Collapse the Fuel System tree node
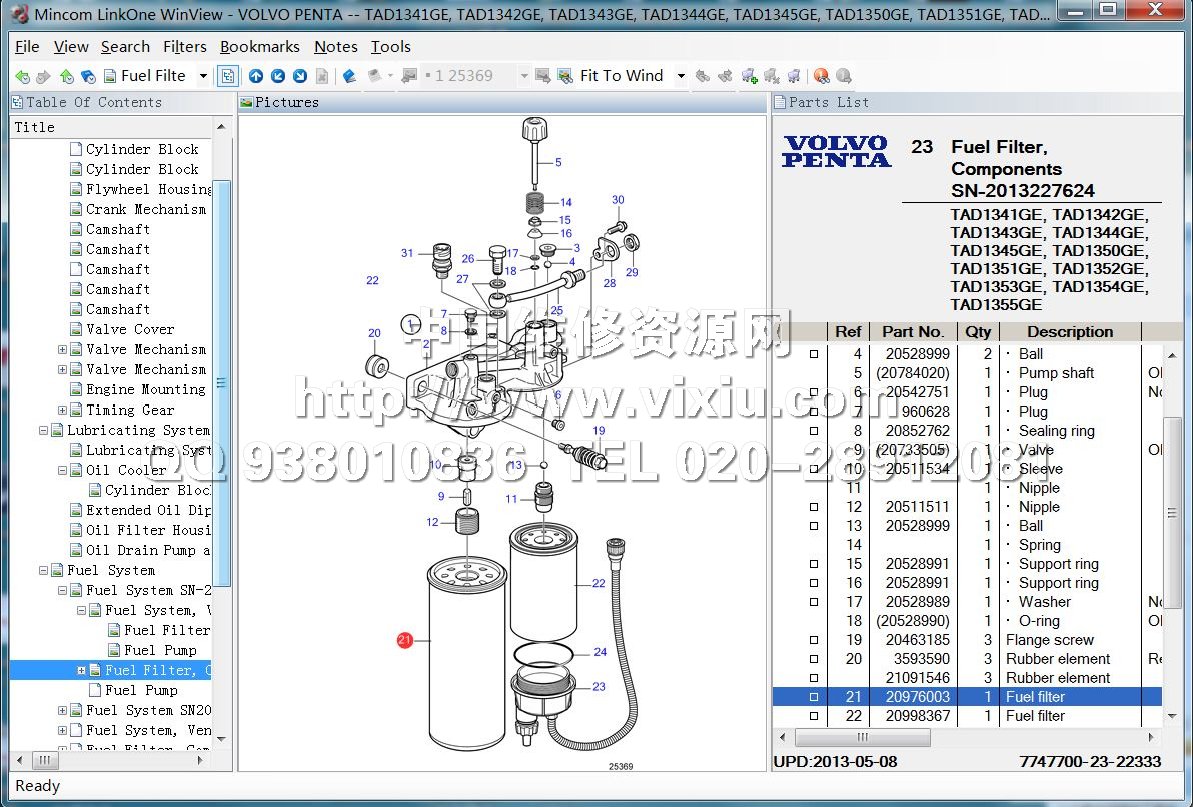The width and height of the screenshot is (1193, 807). (44, 570)
